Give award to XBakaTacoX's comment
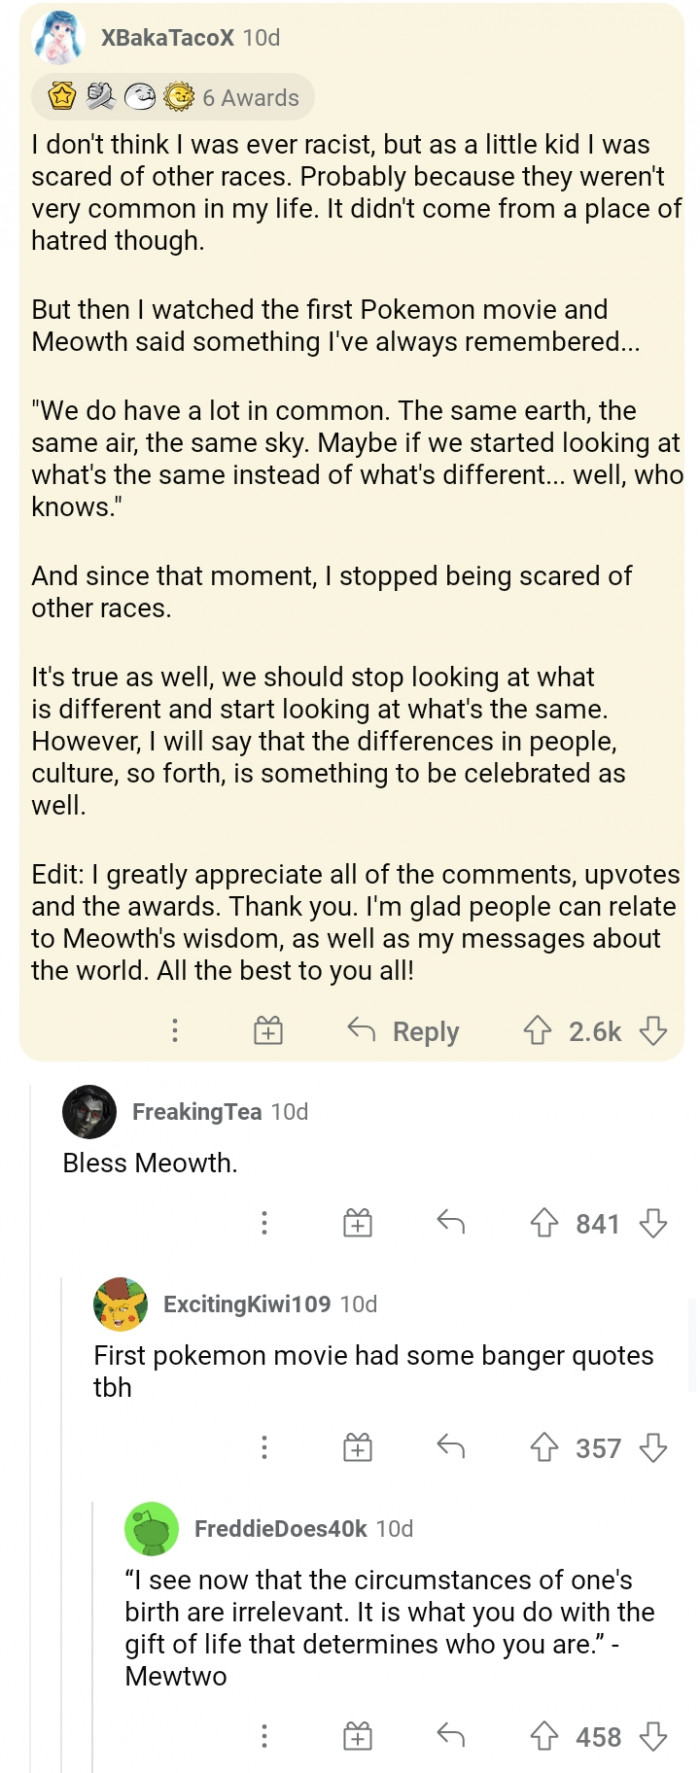 268,1031
